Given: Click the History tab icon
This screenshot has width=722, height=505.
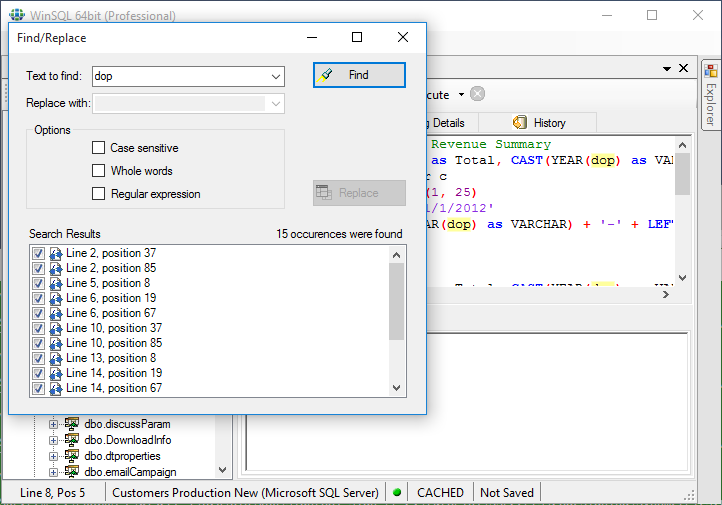Looking at the screenshot, I should click(520, 122).
